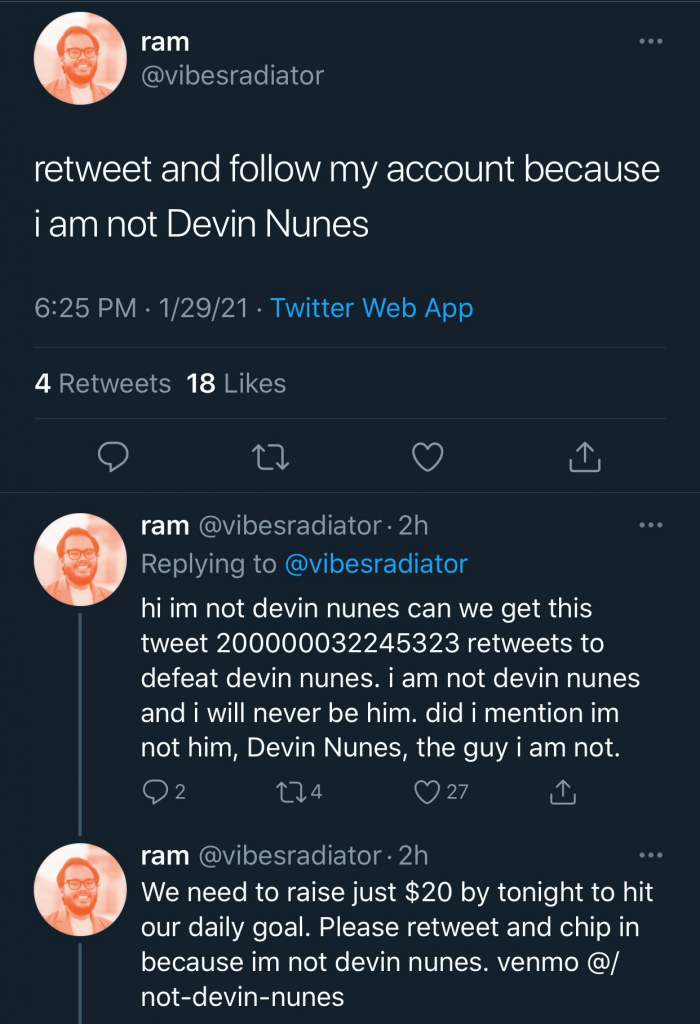
Task: Retweet the main tweet
Action: pyautogui.click(x=269, y=458)
